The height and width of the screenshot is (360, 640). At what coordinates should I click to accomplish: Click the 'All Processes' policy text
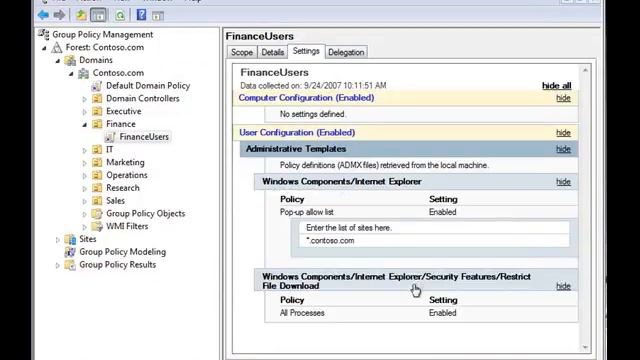click(302, 313)
